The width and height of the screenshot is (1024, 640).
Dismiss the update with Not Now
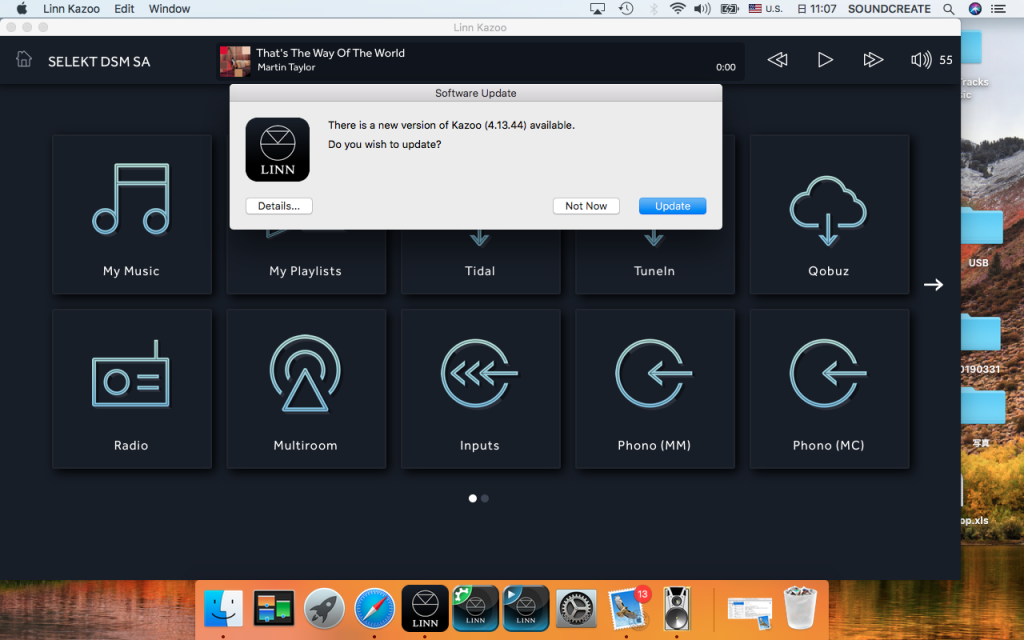(x=586, y=206)
